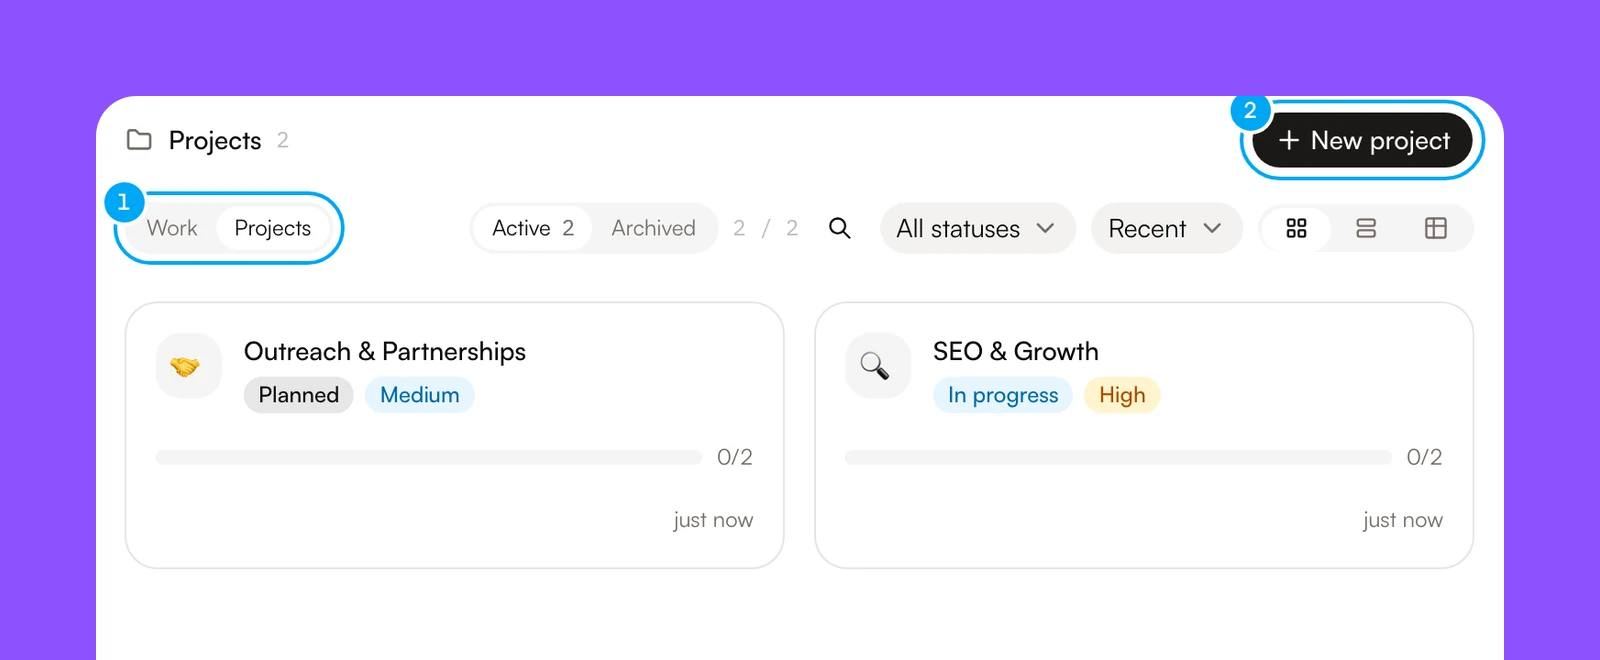Click 'just now' on SEO & Growth card
This screenshot has height=660, width=1600.
click(1403, 520)
